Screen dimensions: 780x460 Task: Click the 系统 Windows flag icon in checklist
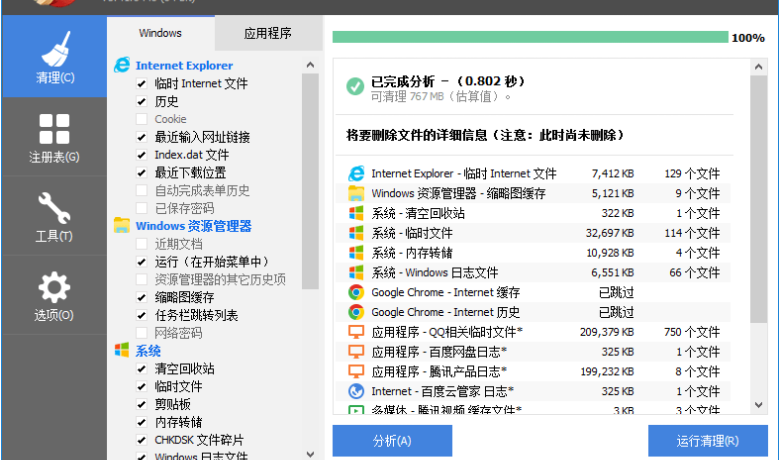(x=122, y=350)
